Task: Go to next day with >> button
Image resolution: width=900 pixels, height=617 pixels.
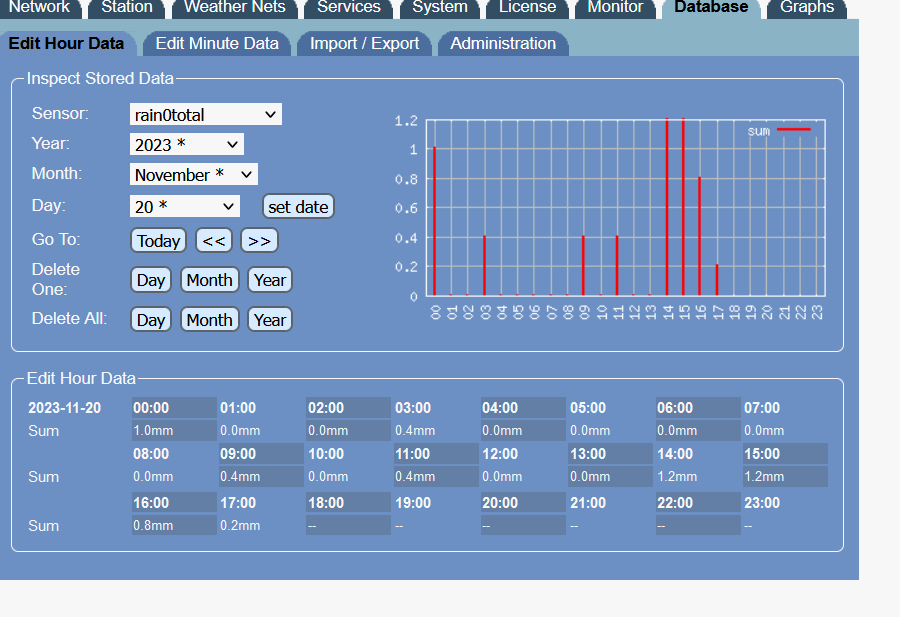Action: 258,240
